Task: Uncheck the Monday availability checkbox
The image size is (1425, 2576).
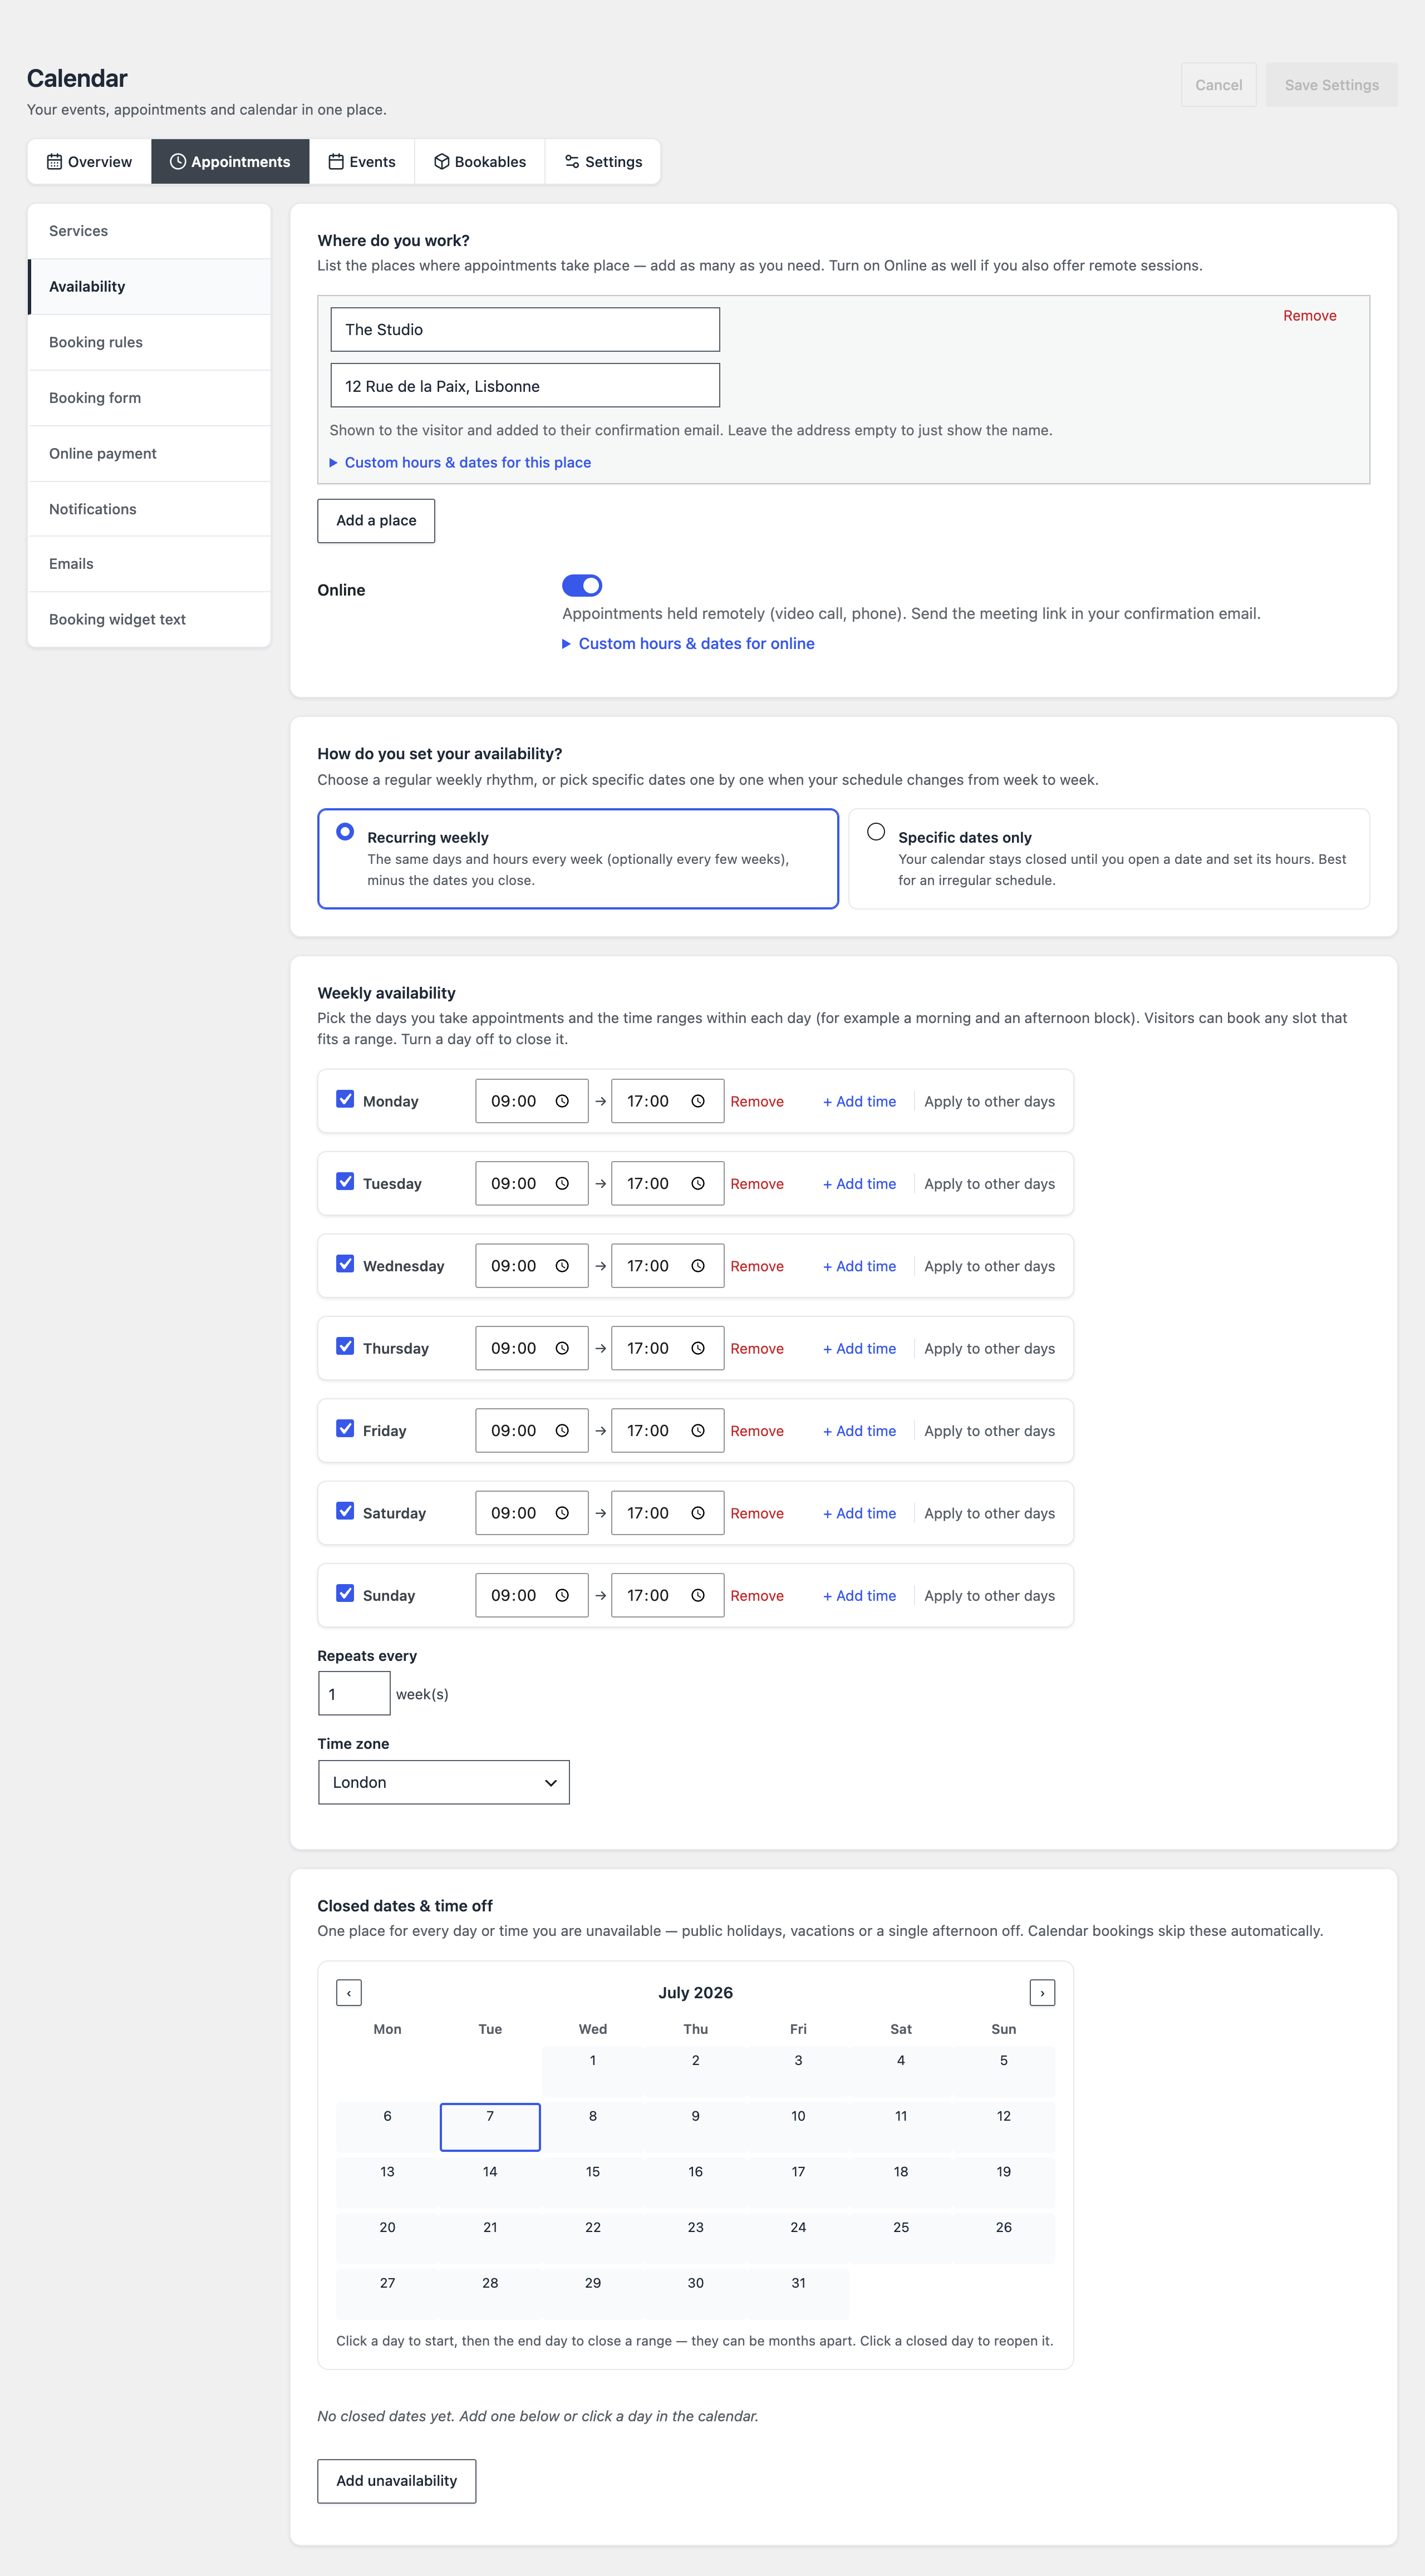Action: [345, 1099]
